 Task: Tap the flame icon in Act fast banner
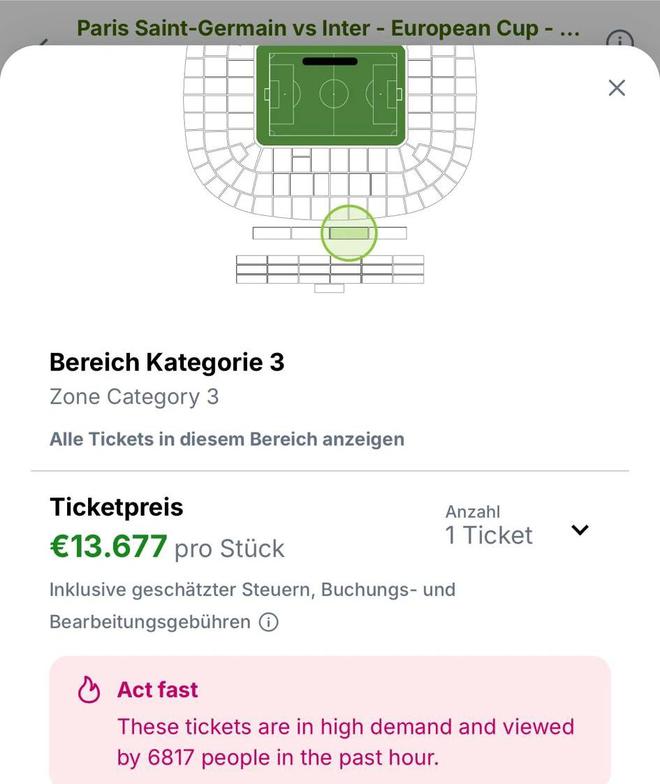click(x=89, y=690)
